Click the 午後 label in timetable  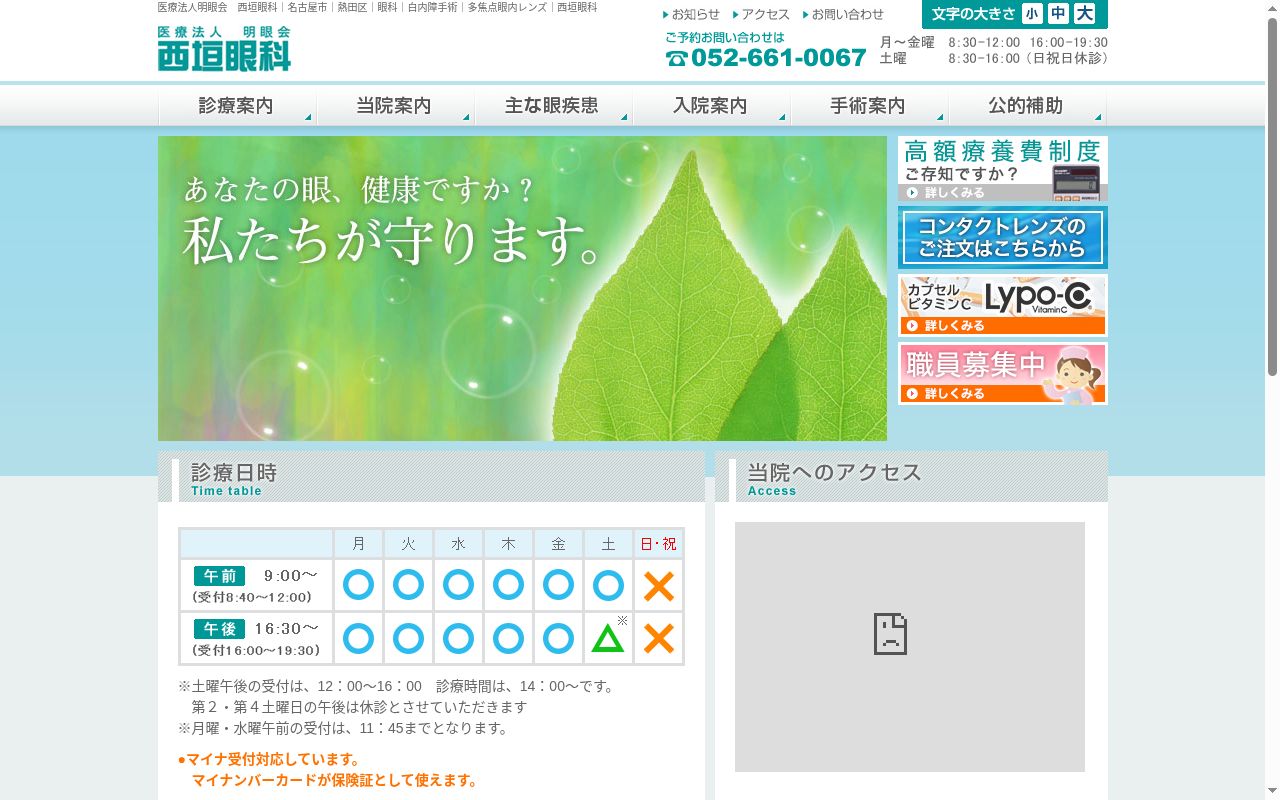(x=219, y=629)
